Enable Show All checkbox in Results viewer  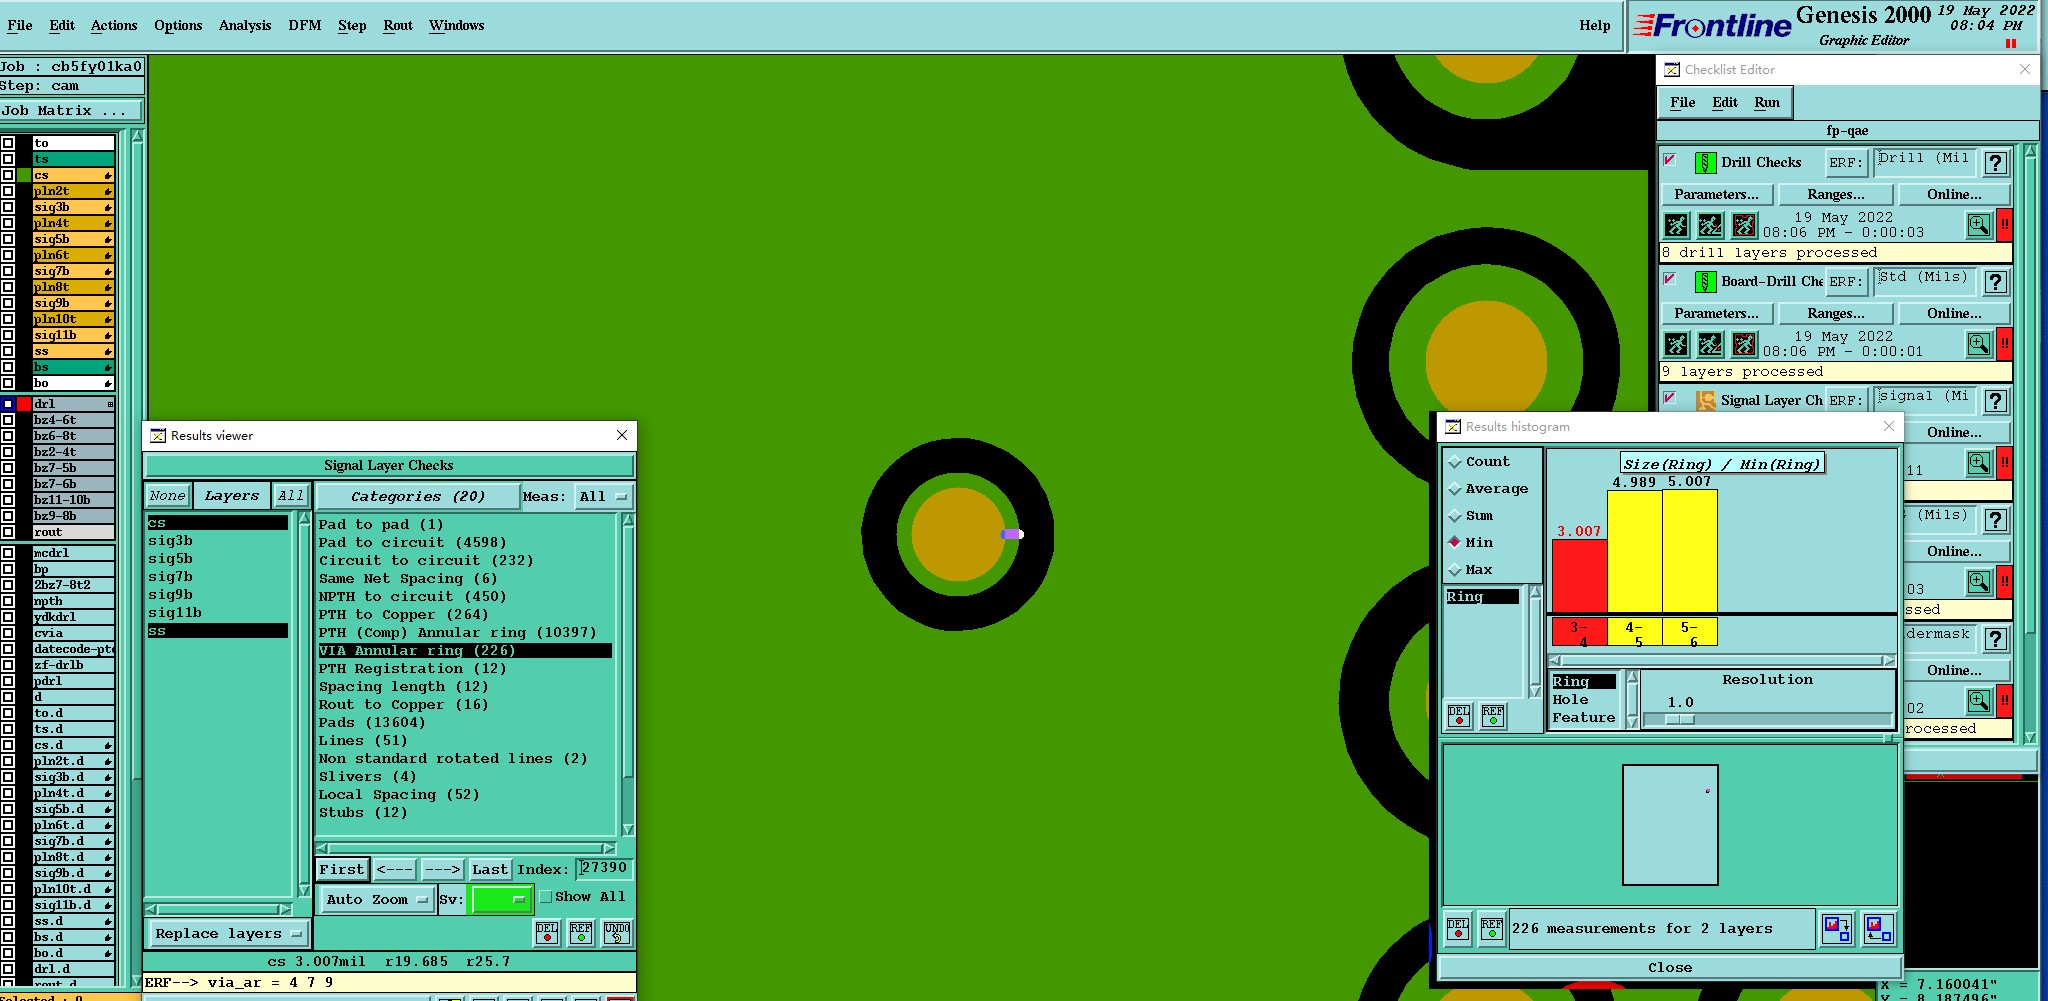(x=546, y=897)
